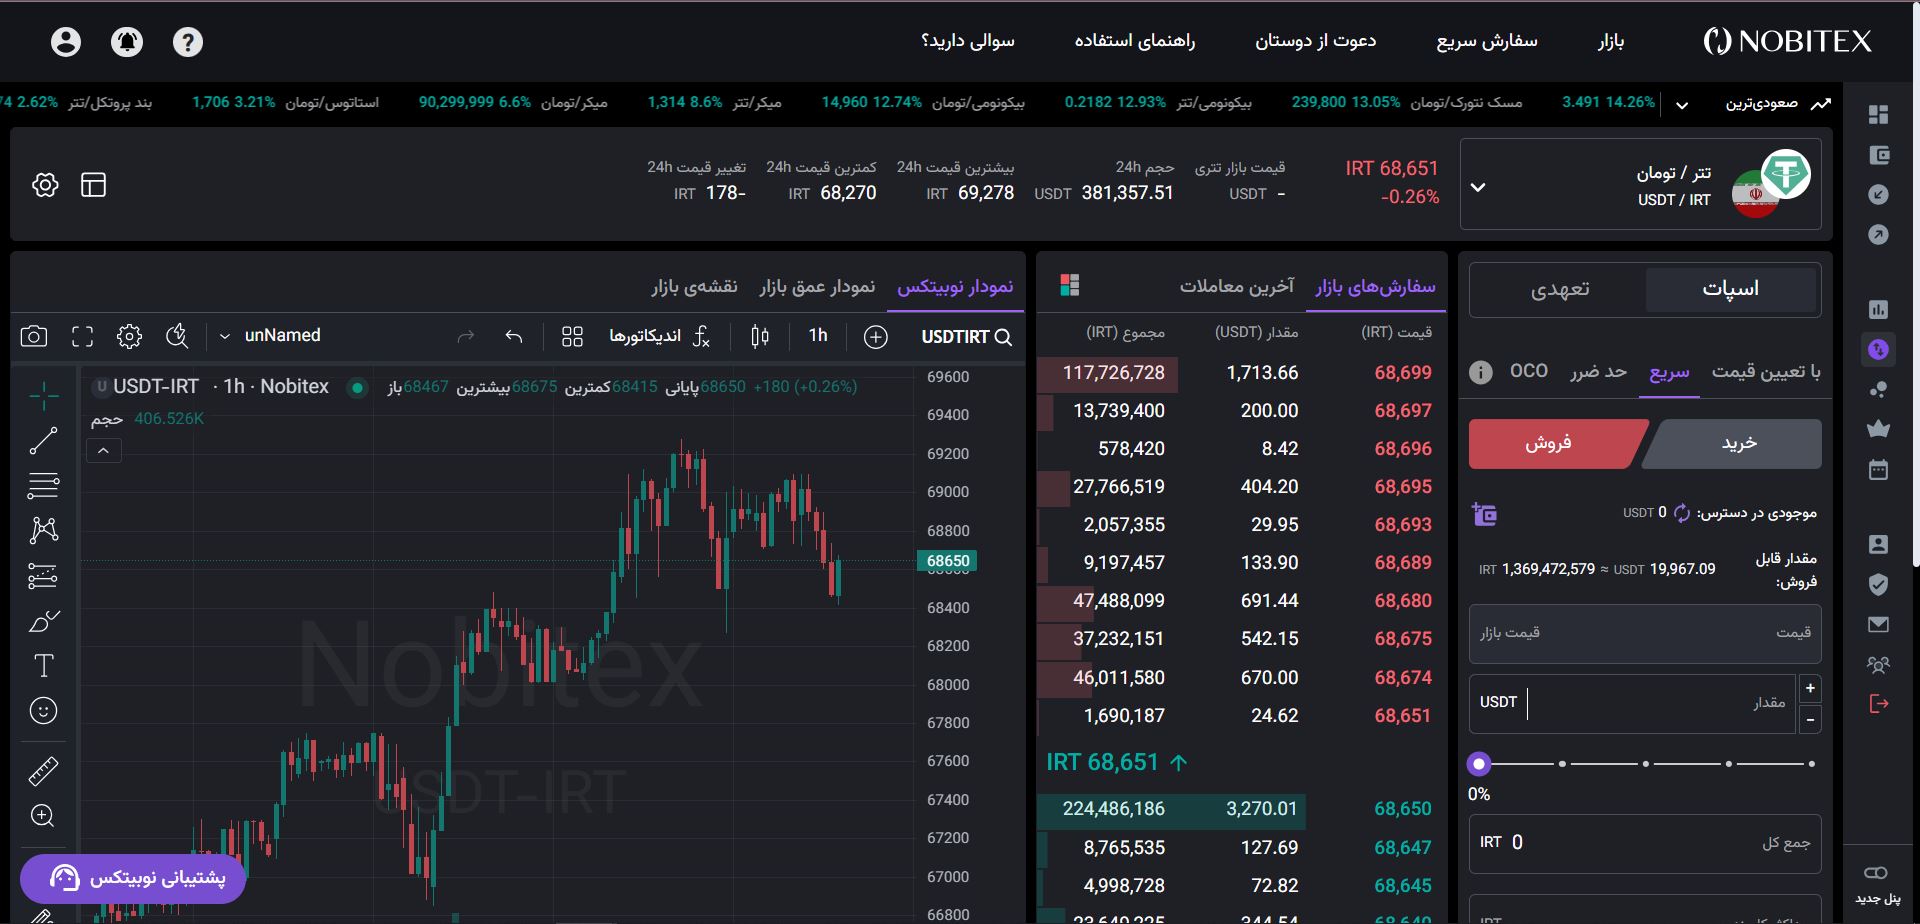Select the ruler measure tool
The height and width of the screenshot is (924, 1920).
43,771
